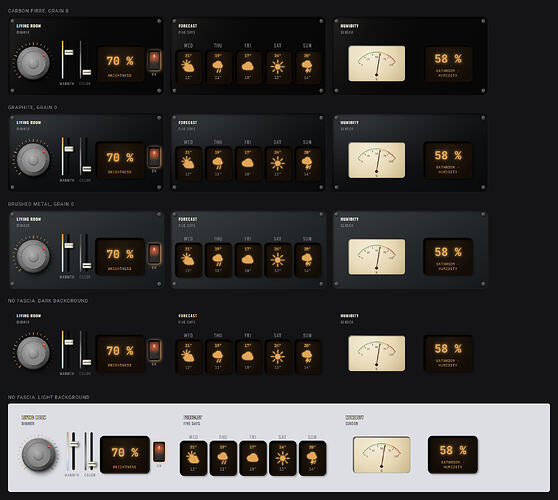
Task: Click the 70 % brightness display in Carbon Fibre
Action: (120, 64)
